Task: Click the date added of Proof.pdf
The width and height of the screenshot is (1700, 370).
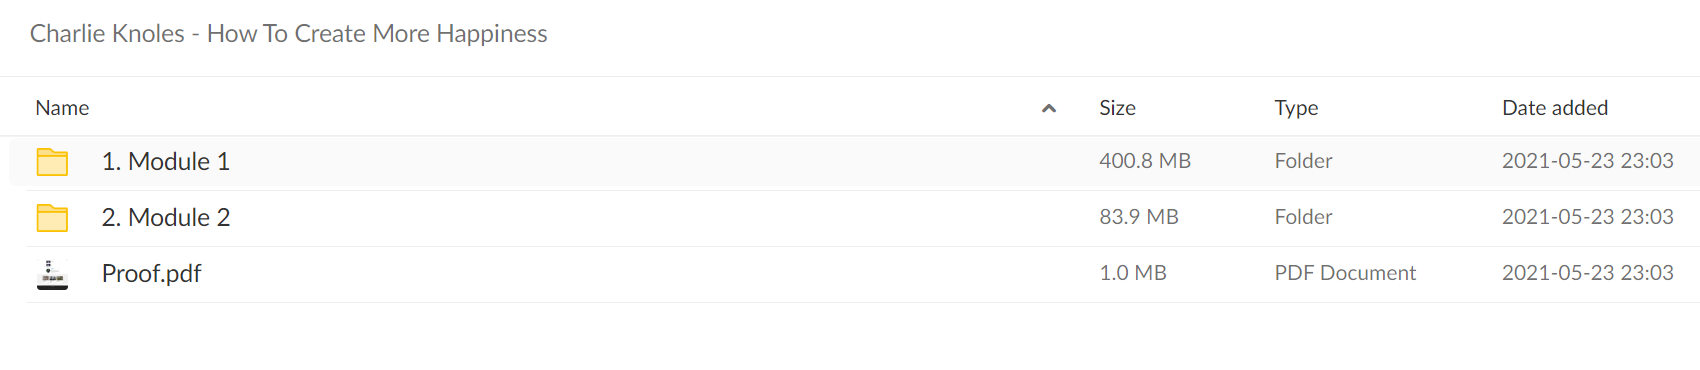Action: click(1588, 273)
